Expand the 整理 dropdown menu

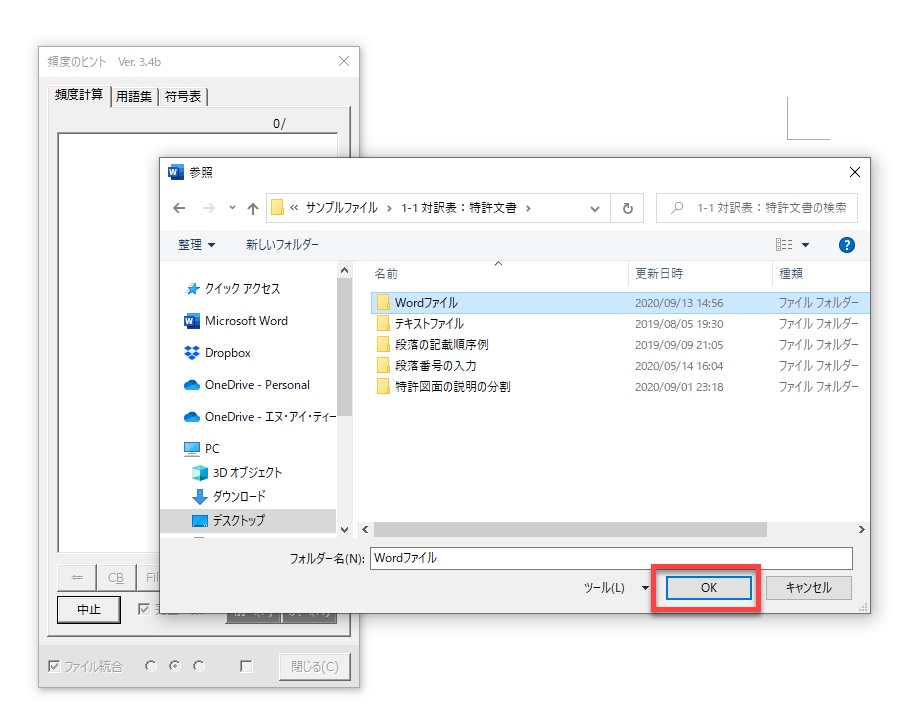tap(197, 245)
